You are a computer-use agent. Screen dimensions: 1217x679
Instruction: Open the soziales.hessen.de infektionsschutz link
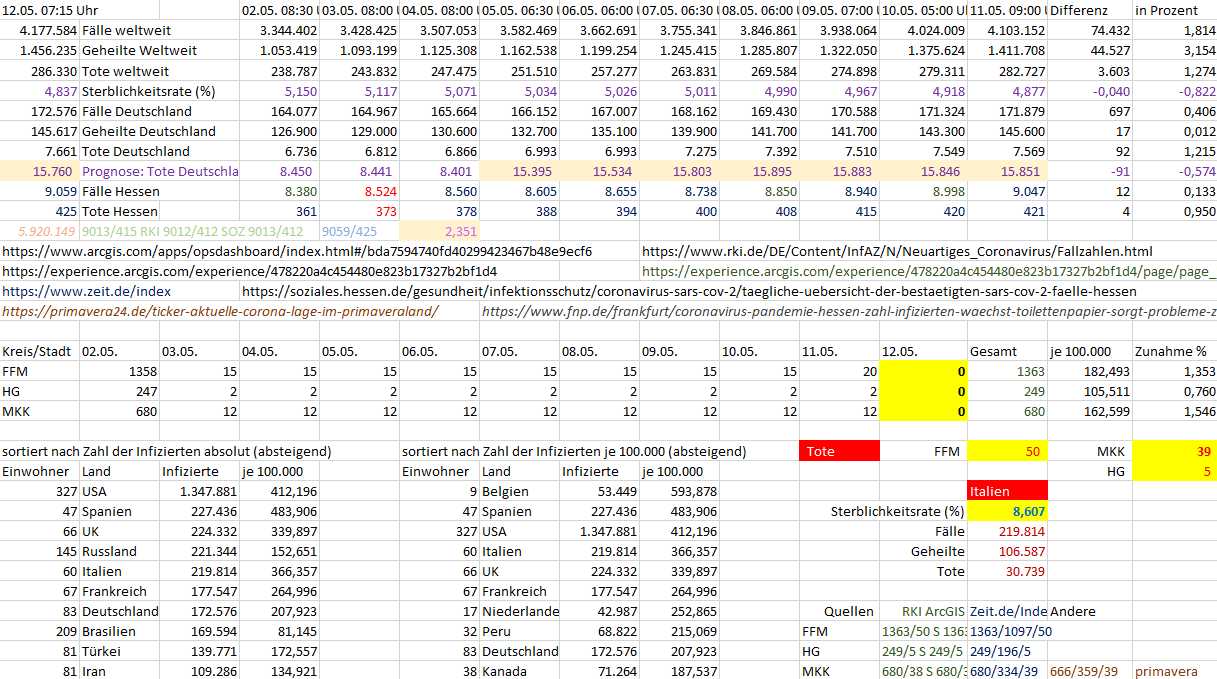[689, 291]
